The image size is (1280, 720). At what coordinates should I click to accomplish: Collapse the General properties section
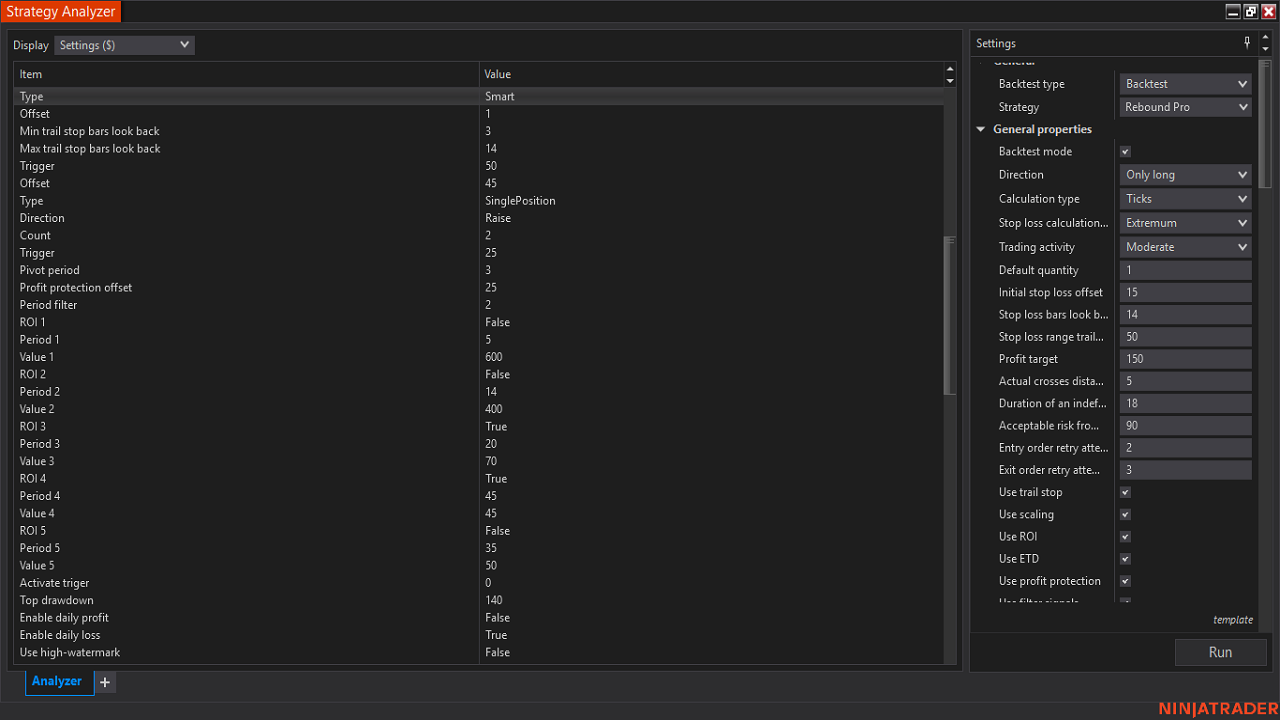(981, 129)
